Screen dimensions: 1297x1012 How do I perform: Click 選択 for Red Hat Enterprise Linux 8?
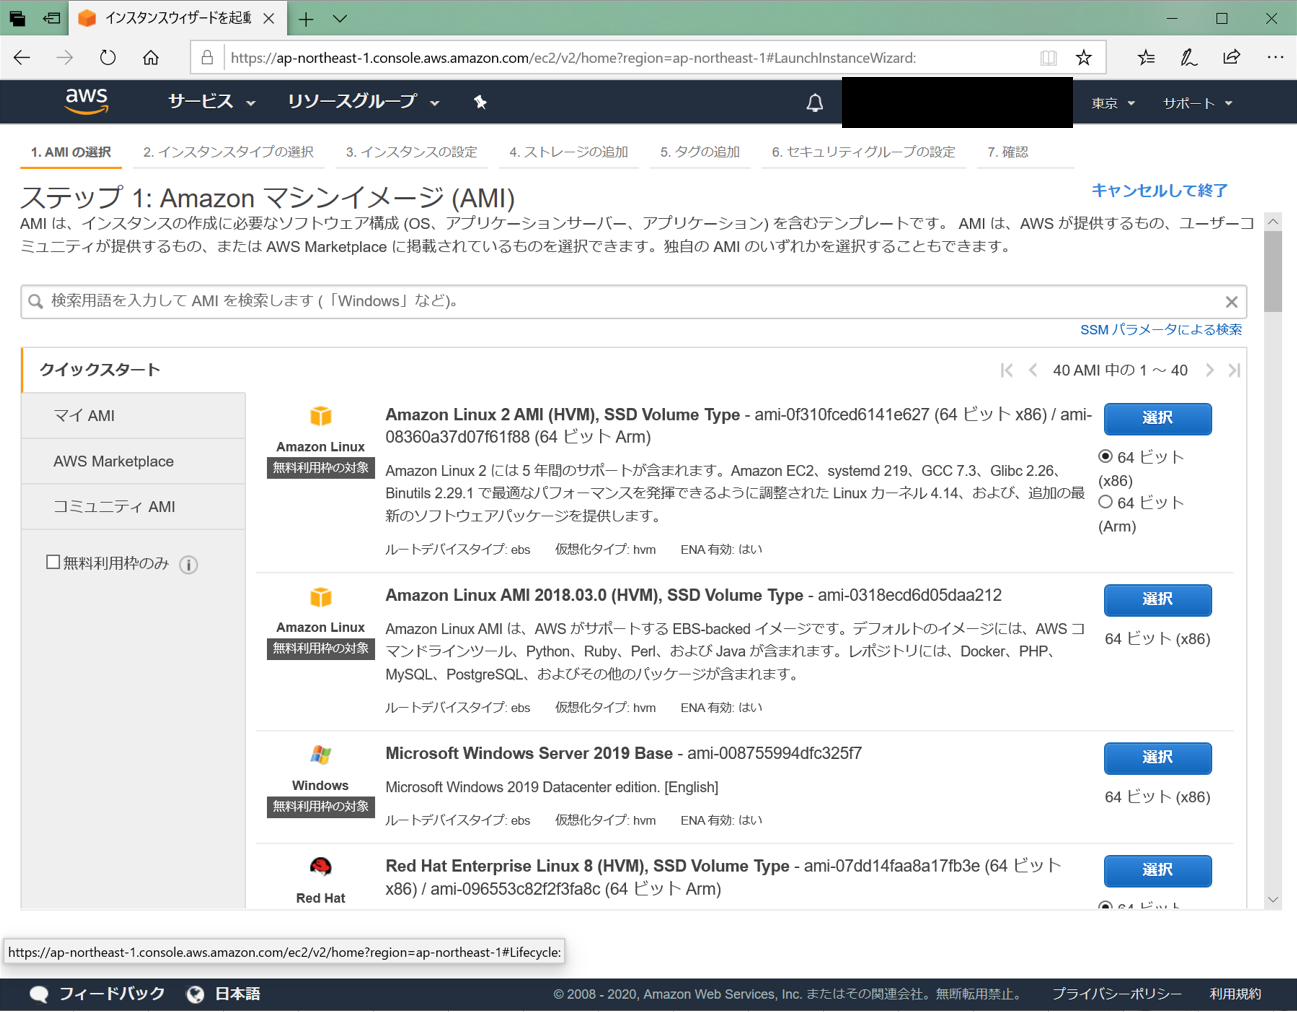pyautogui.click(x=1157, y=870)
